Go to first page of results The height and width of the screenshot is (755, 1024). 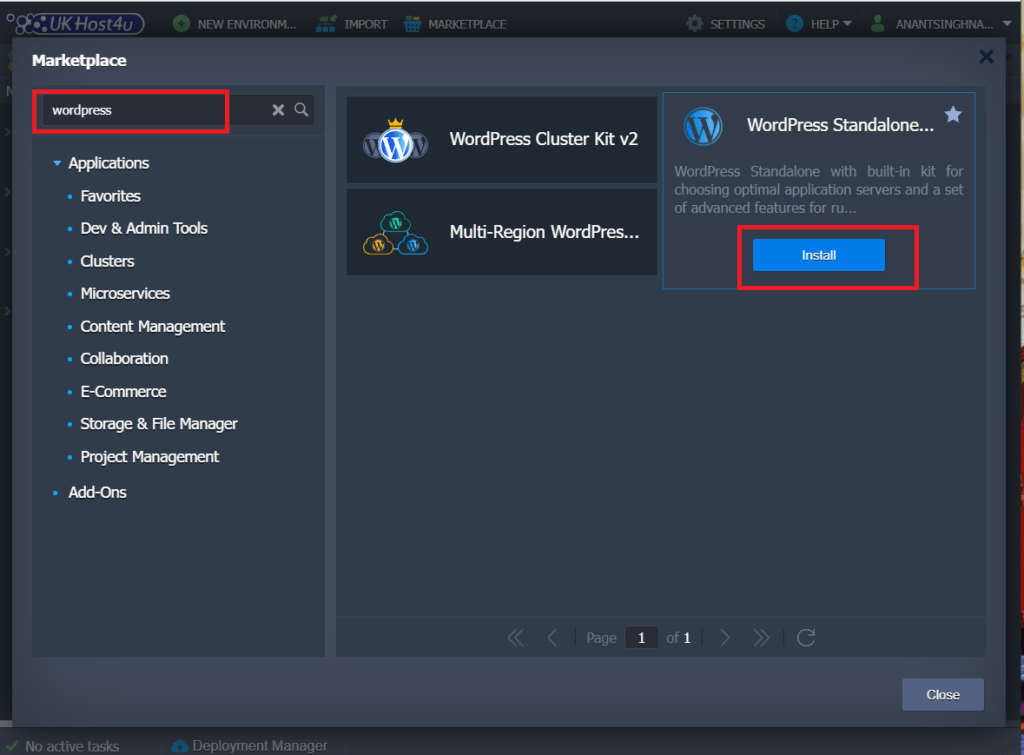point(515,637)
